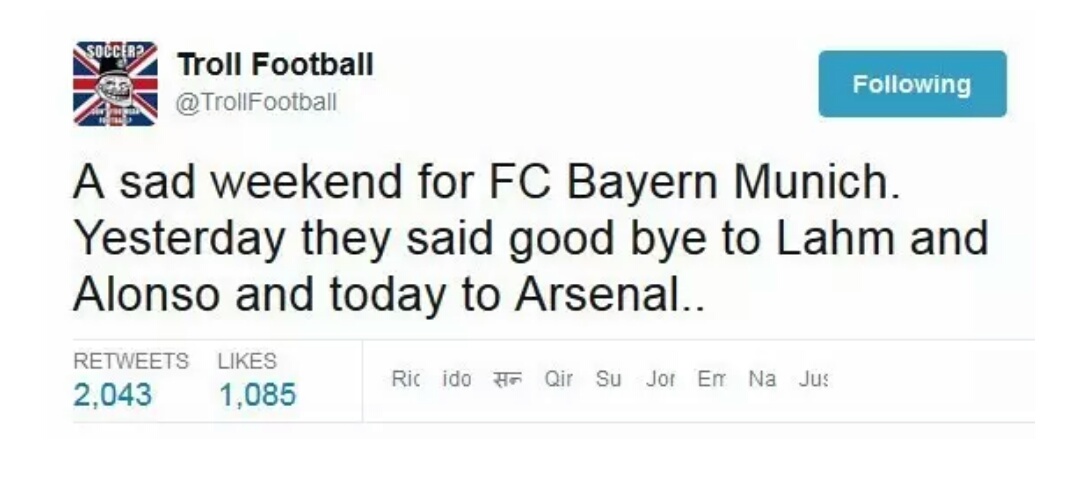Click the Troll Football profile avatar

[x=115, y=83]
